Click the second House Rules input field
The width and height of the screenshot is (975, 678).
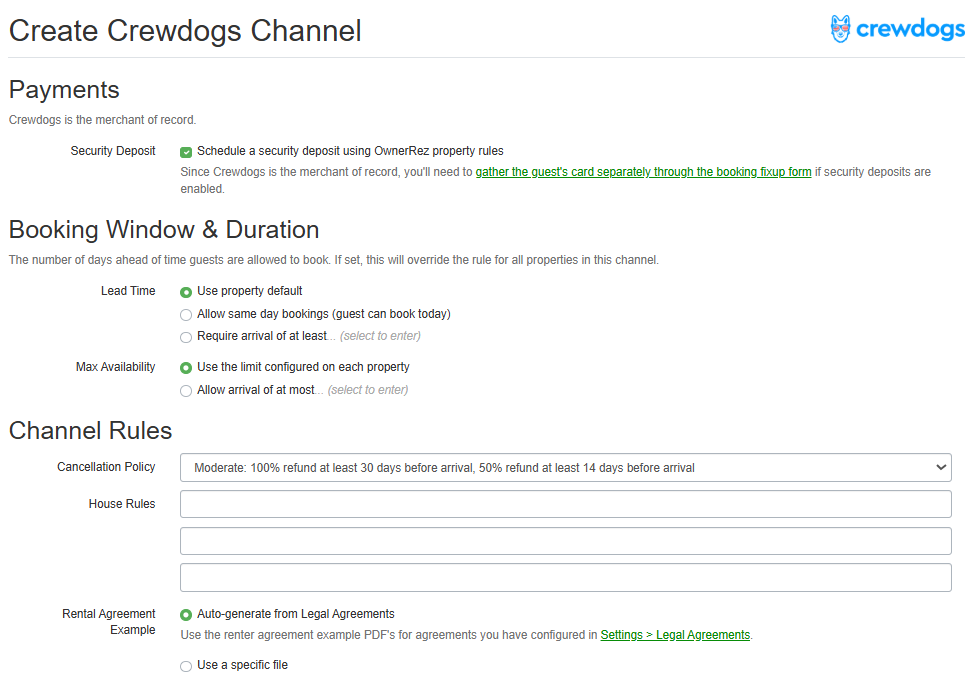566,541
